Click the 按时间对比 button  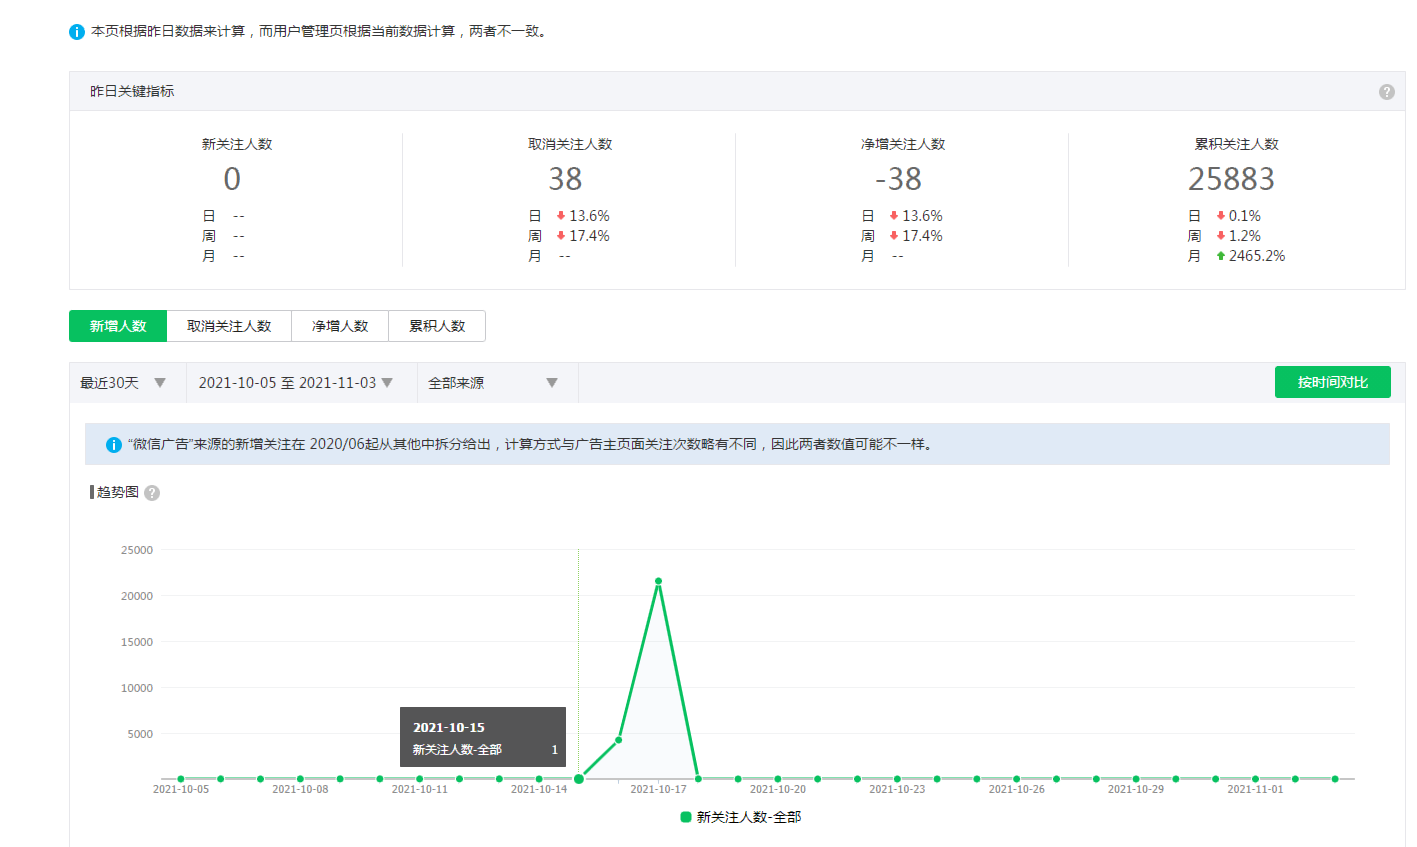(x=1332, y=382)
